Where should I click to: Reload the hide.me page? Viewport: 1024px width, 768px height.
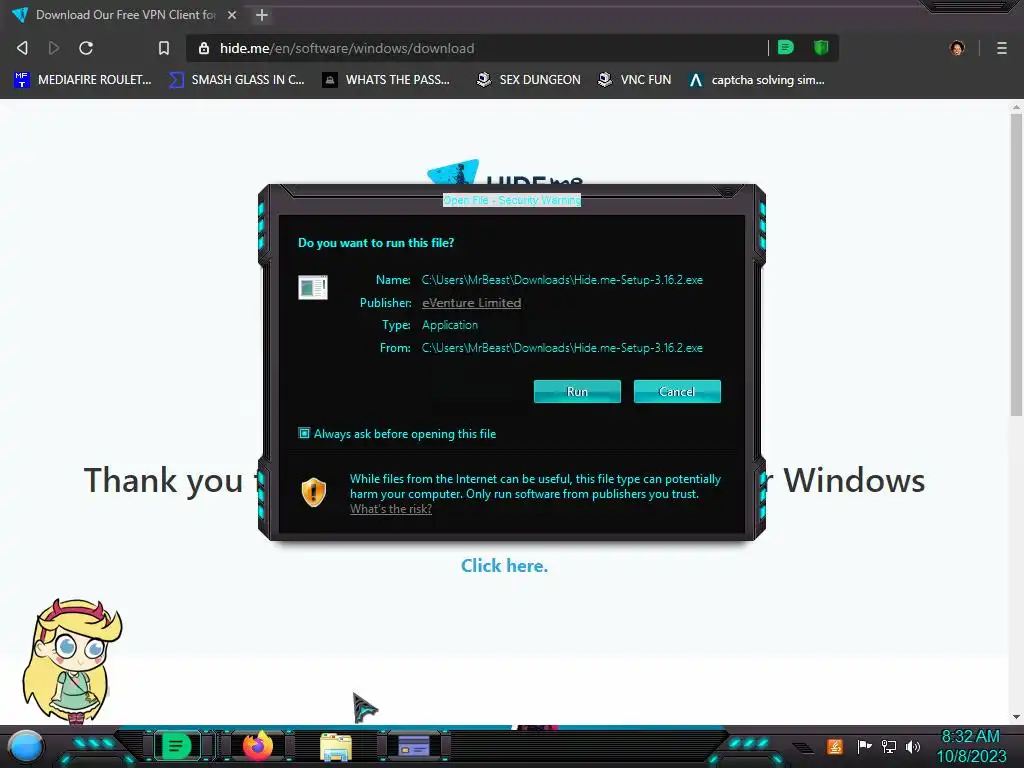pyautogui.click(x=86, y=48)
